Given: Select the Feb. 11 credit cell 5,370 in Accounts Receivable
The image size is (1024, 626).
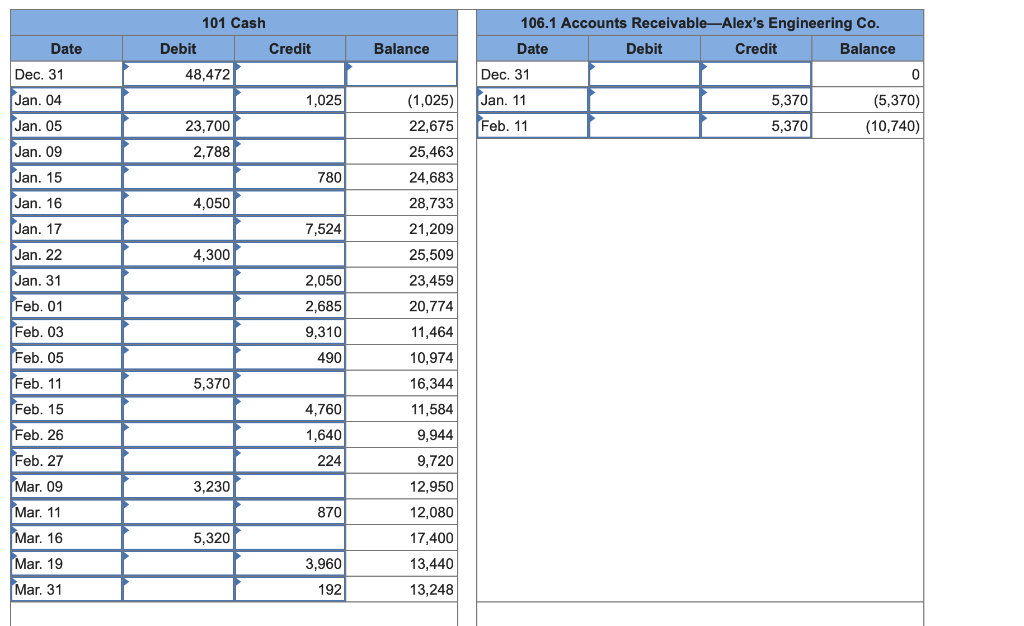Looking at the screenshot, I should coord(756,126).
